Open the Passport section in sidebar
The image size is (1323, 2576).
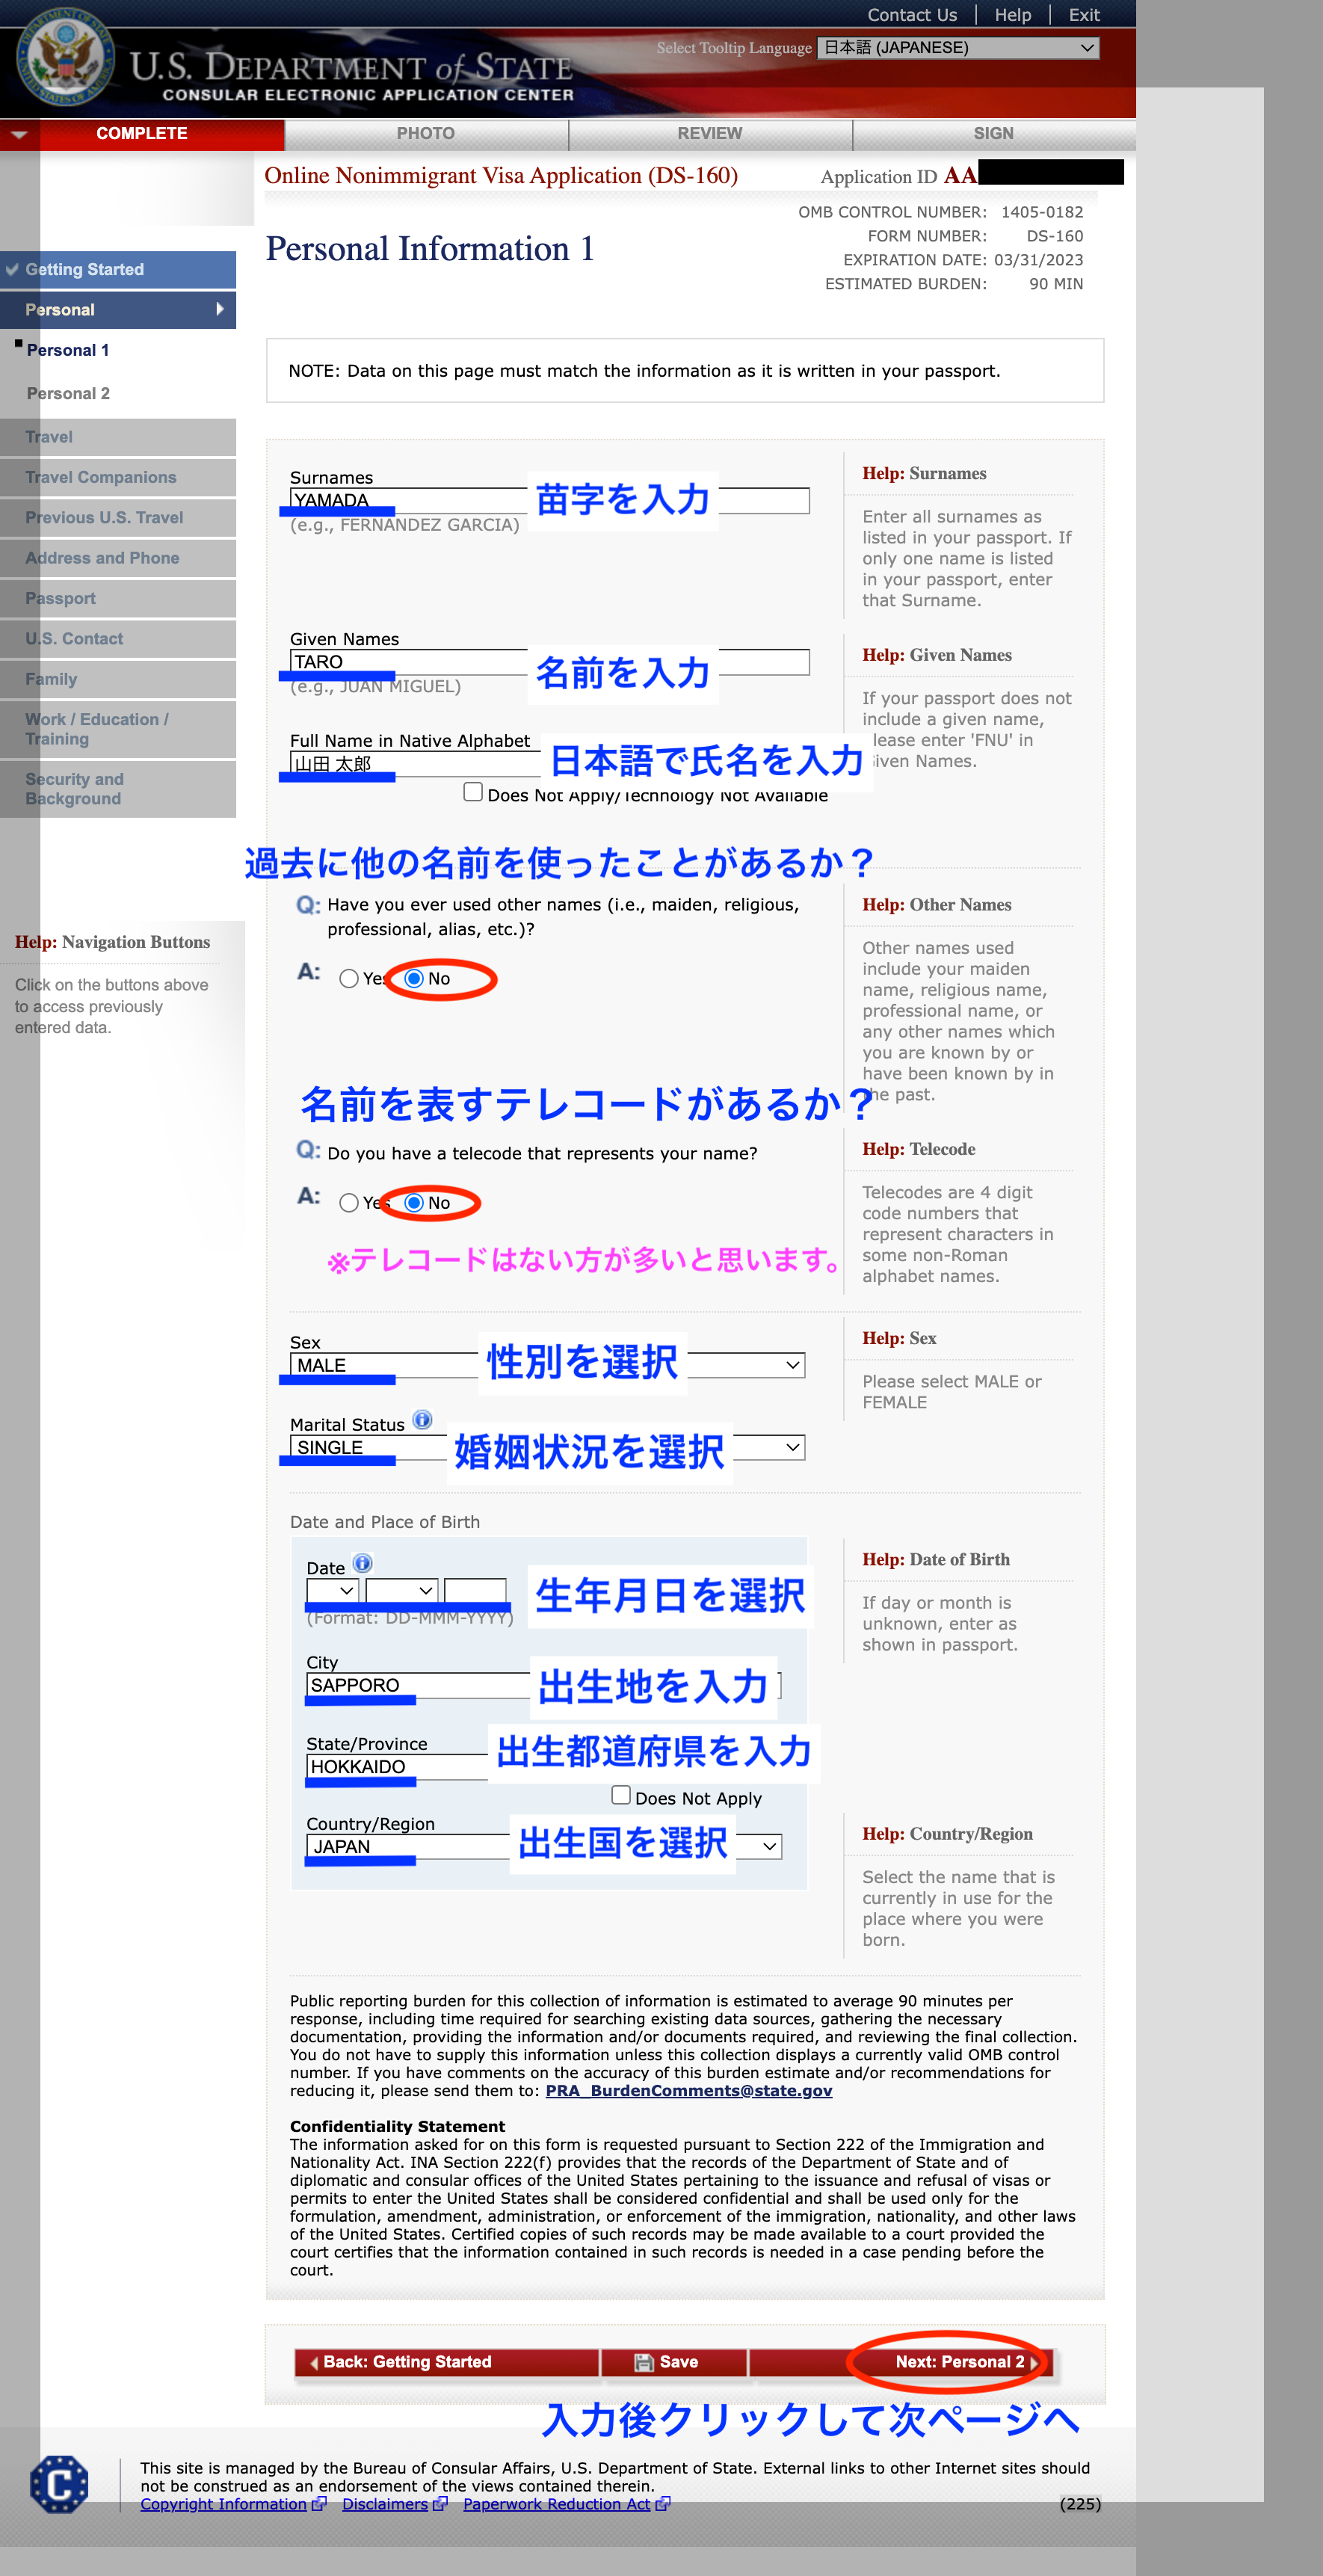point(61,598)
